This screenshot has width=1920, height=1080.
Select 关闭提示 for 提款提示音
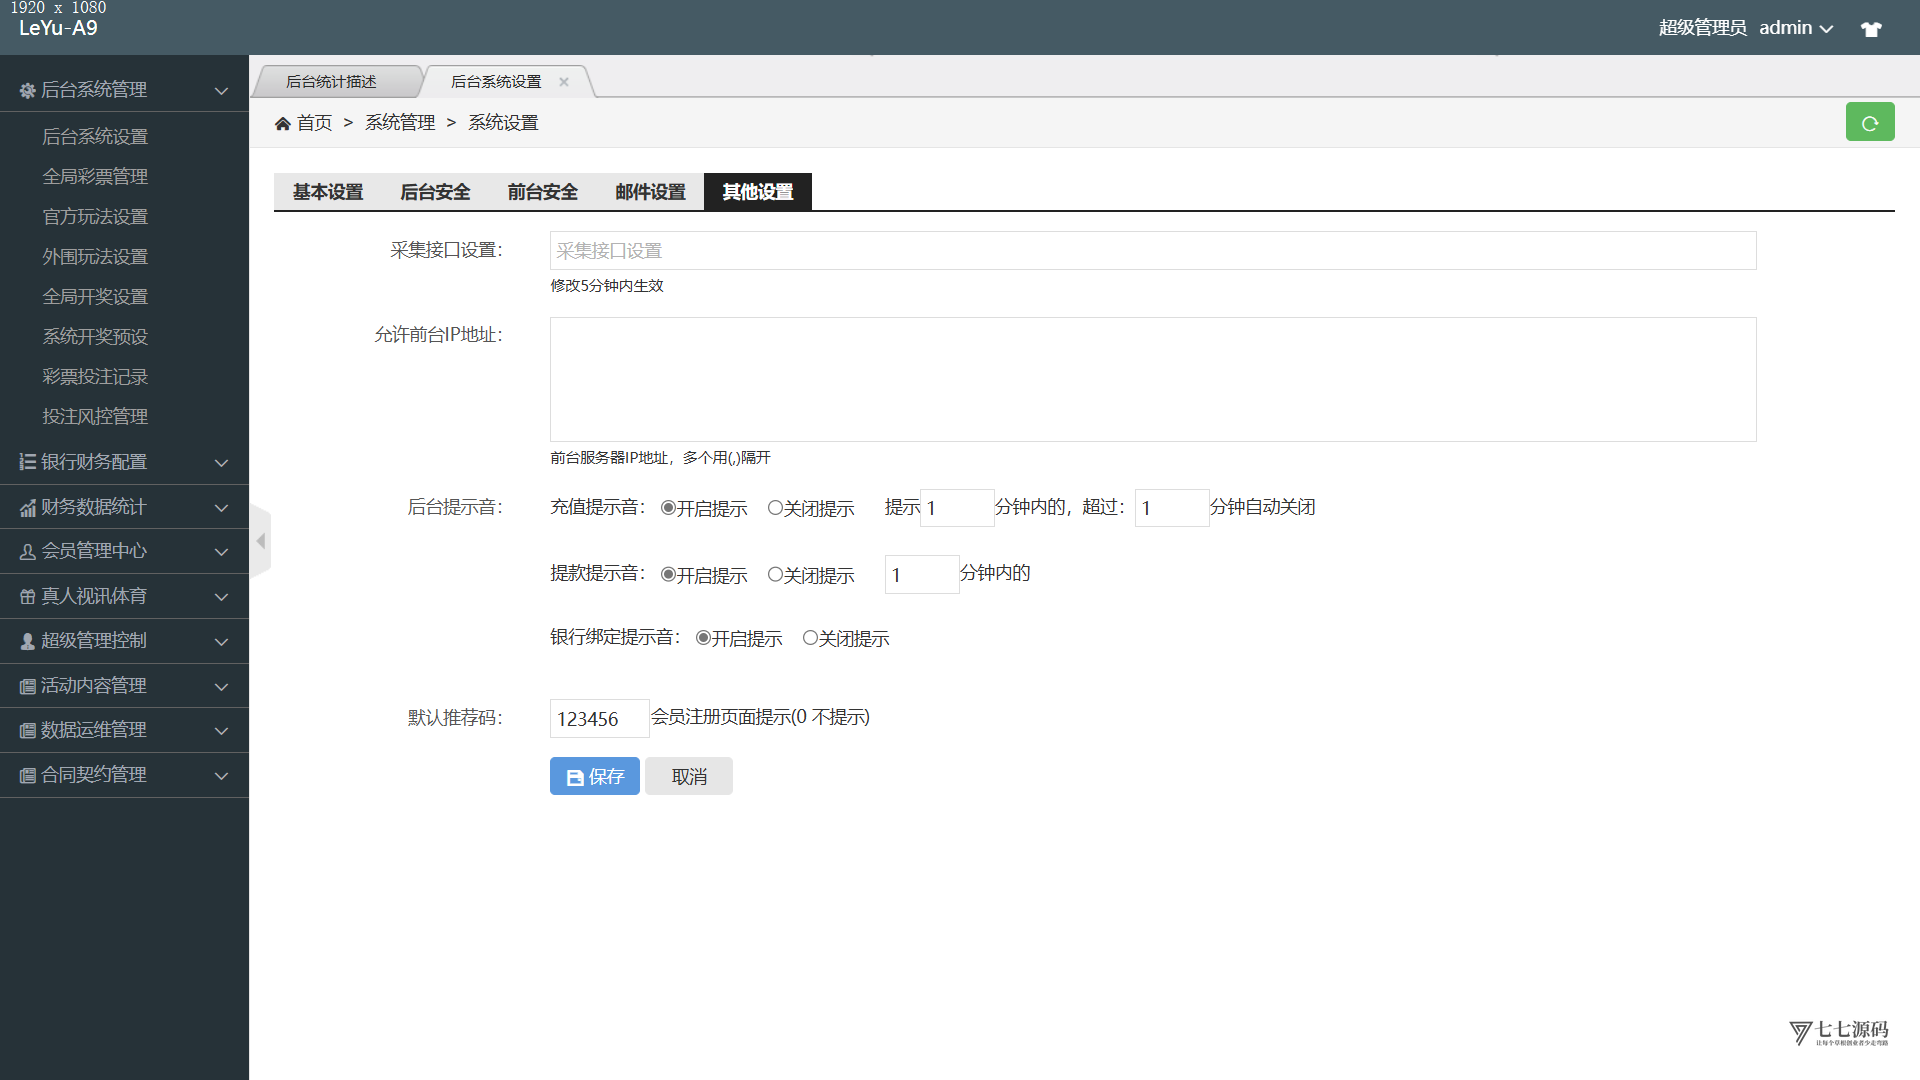click(x=775, y=575)
